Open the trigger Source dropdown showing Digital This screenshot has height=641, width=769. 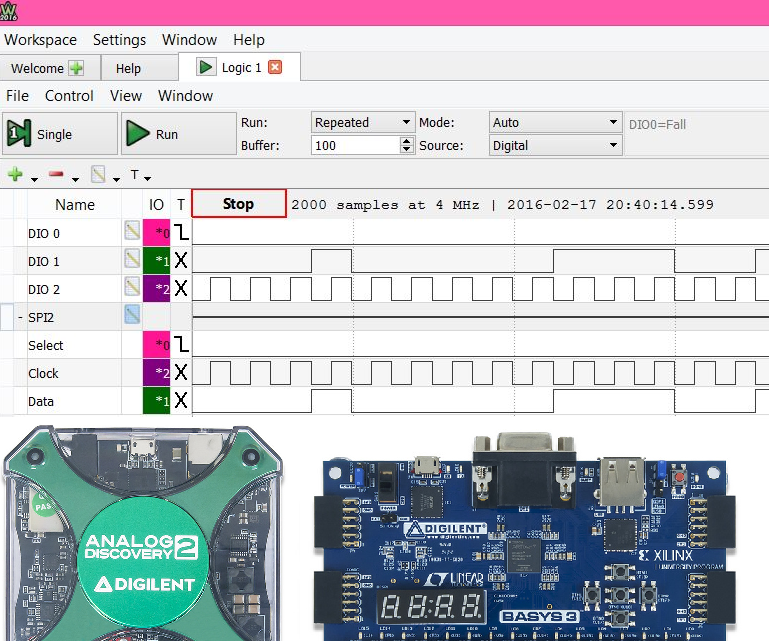555,145
